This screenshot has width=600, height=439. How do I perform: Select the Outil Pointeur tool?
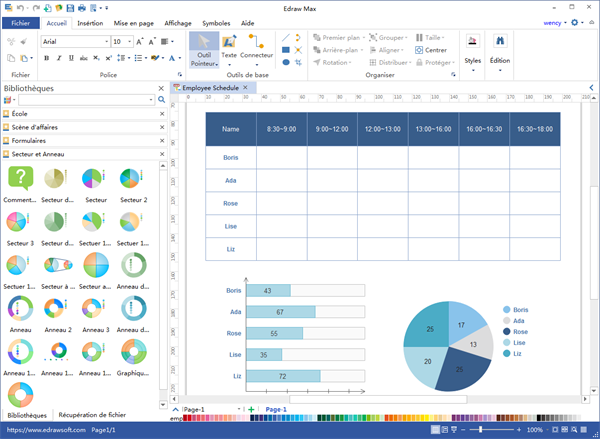click(x=205, y=49)
